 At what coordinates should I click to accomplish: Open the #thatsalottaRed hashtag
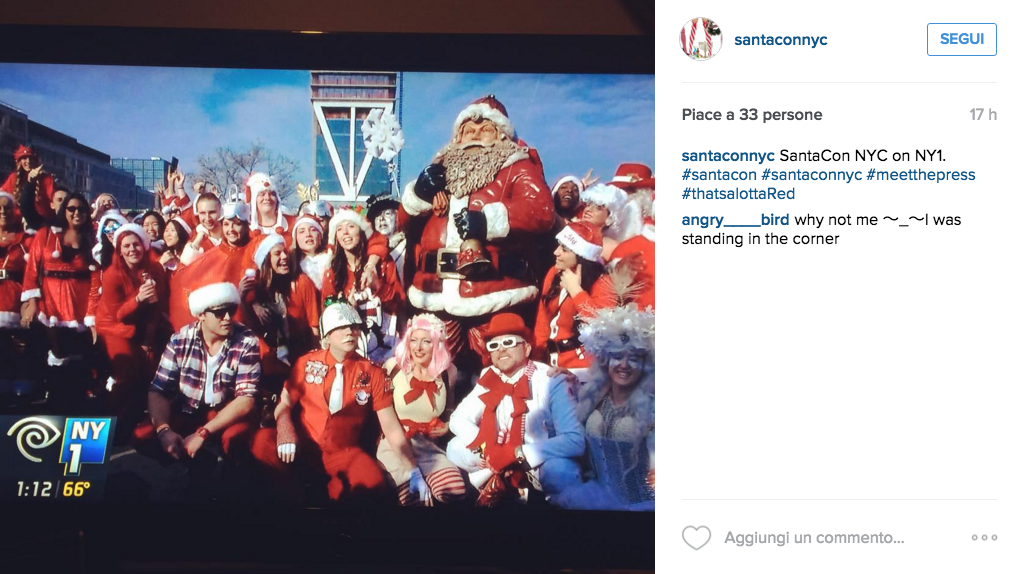[738, 194]
